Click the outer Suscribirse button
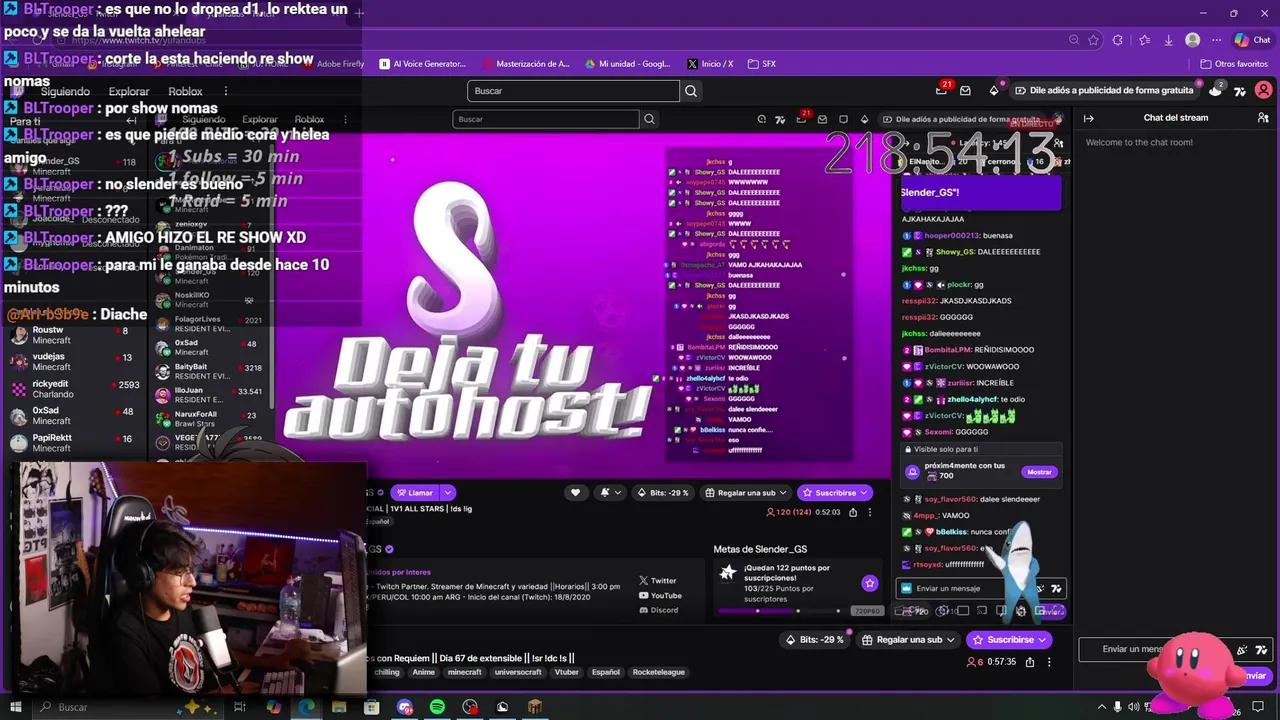This screenshot has height=720, width=1280. (1010, 639)
